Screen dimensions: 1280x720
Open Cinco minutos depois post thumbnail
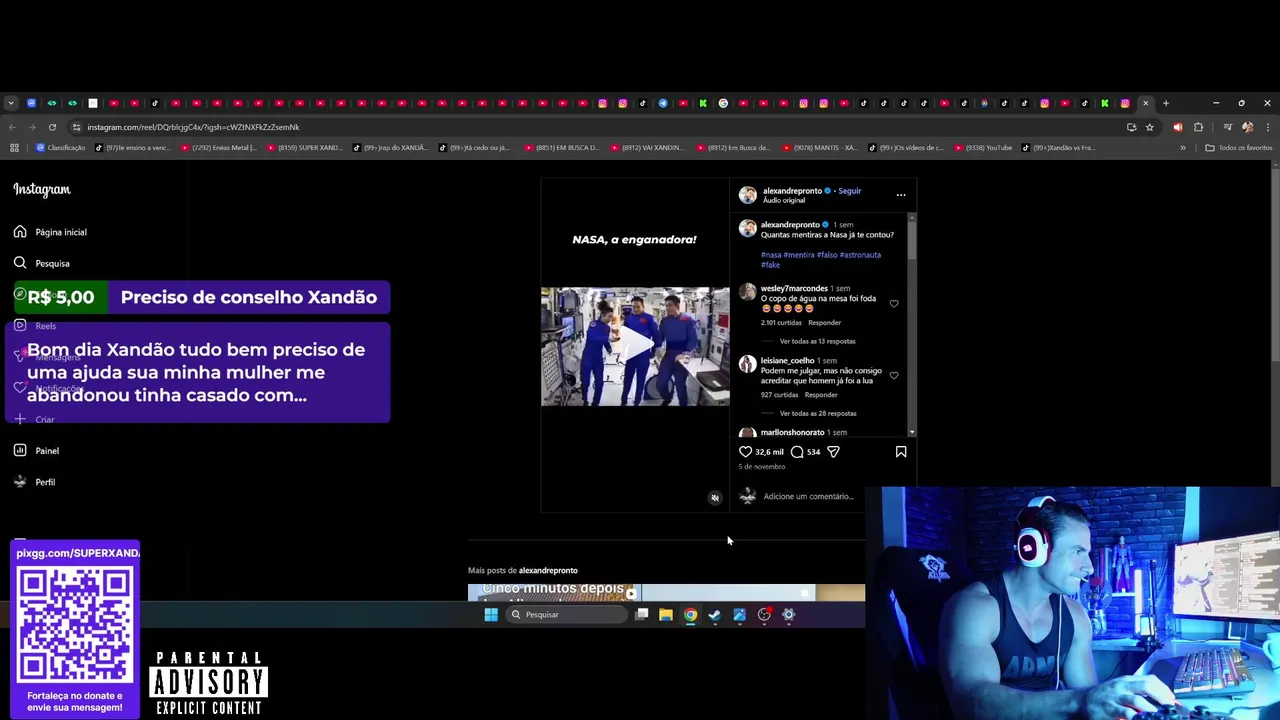[x=552, y=592]
